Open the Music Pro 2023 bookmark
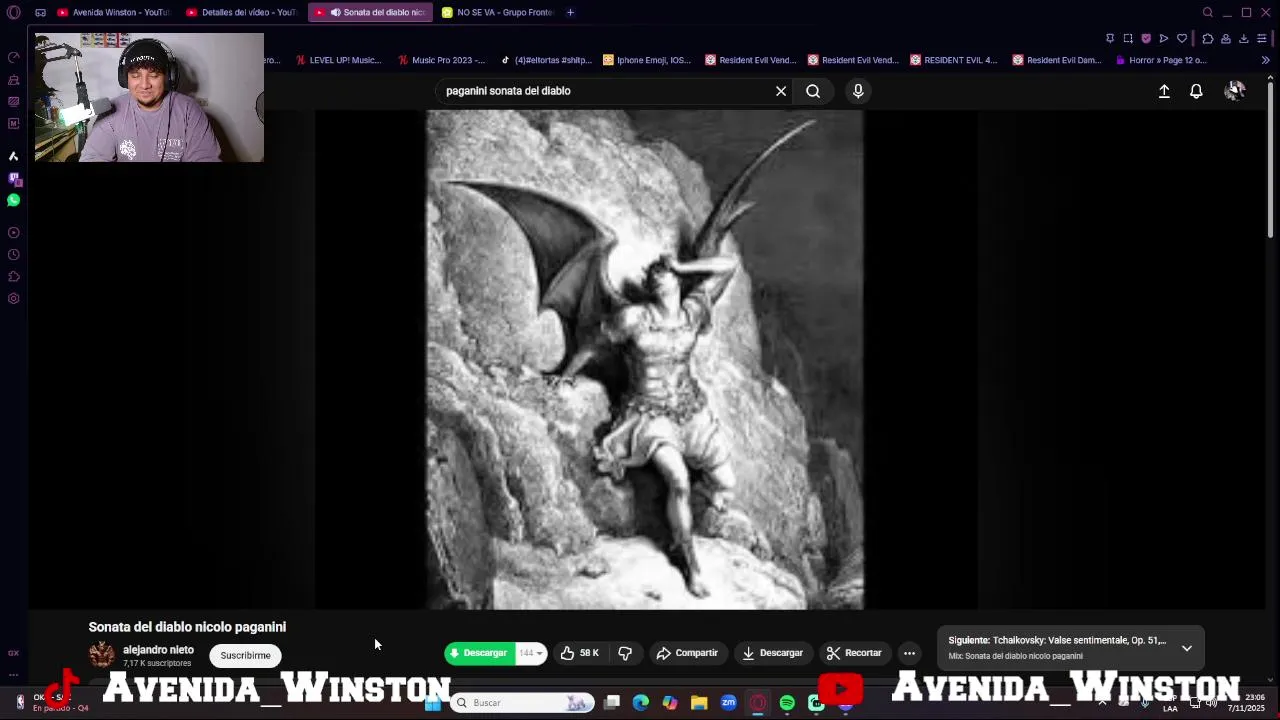Viewport: 1280px width, 720px height. pos(441,60)
